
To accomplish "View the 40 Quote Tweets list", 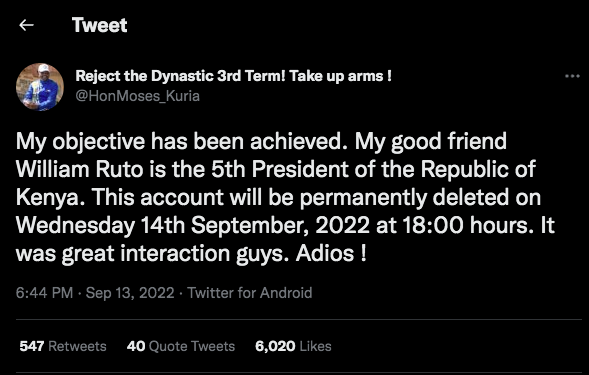I will pyautogui.click(x=181, y=346).
